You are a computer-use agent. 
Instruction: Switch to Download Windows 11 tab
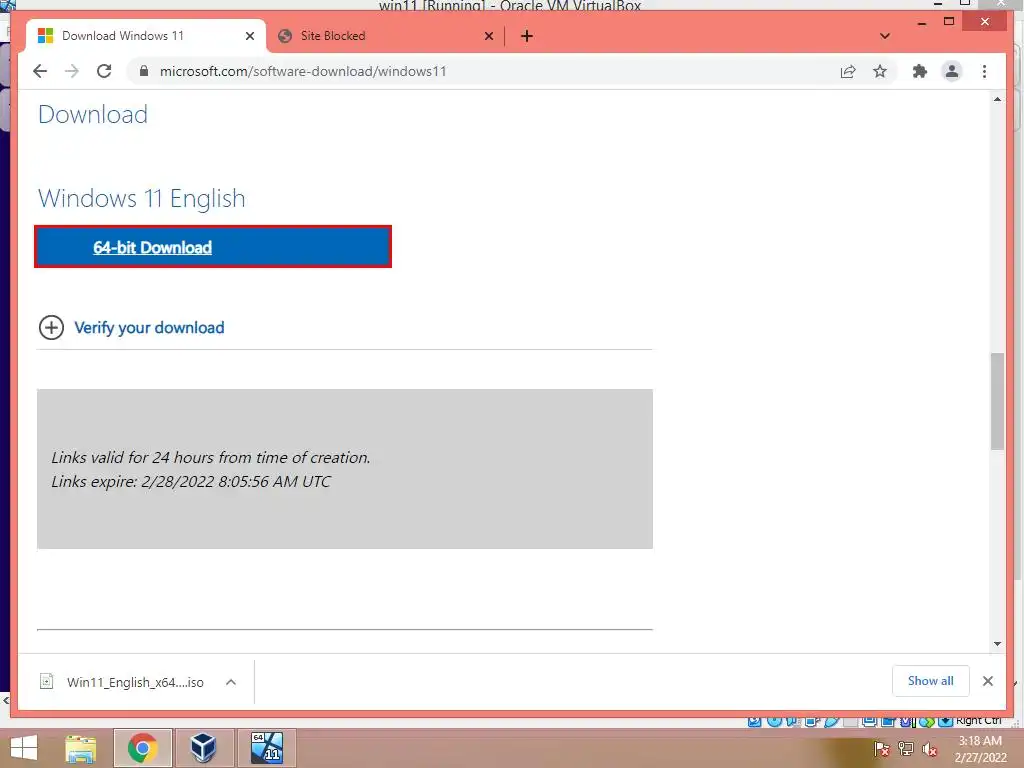[145, 36]
